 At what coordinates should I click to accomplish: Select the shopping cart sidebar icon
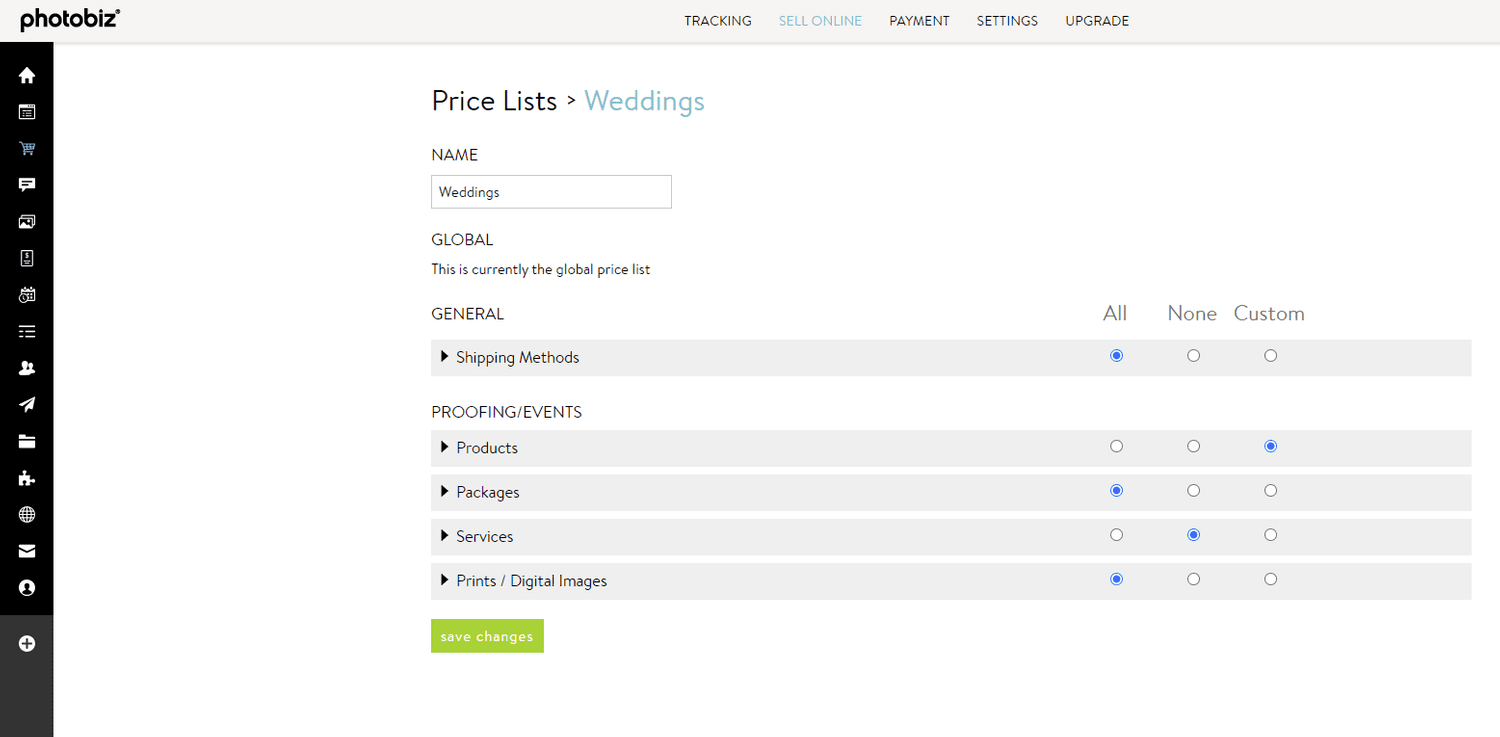point(27,148)
